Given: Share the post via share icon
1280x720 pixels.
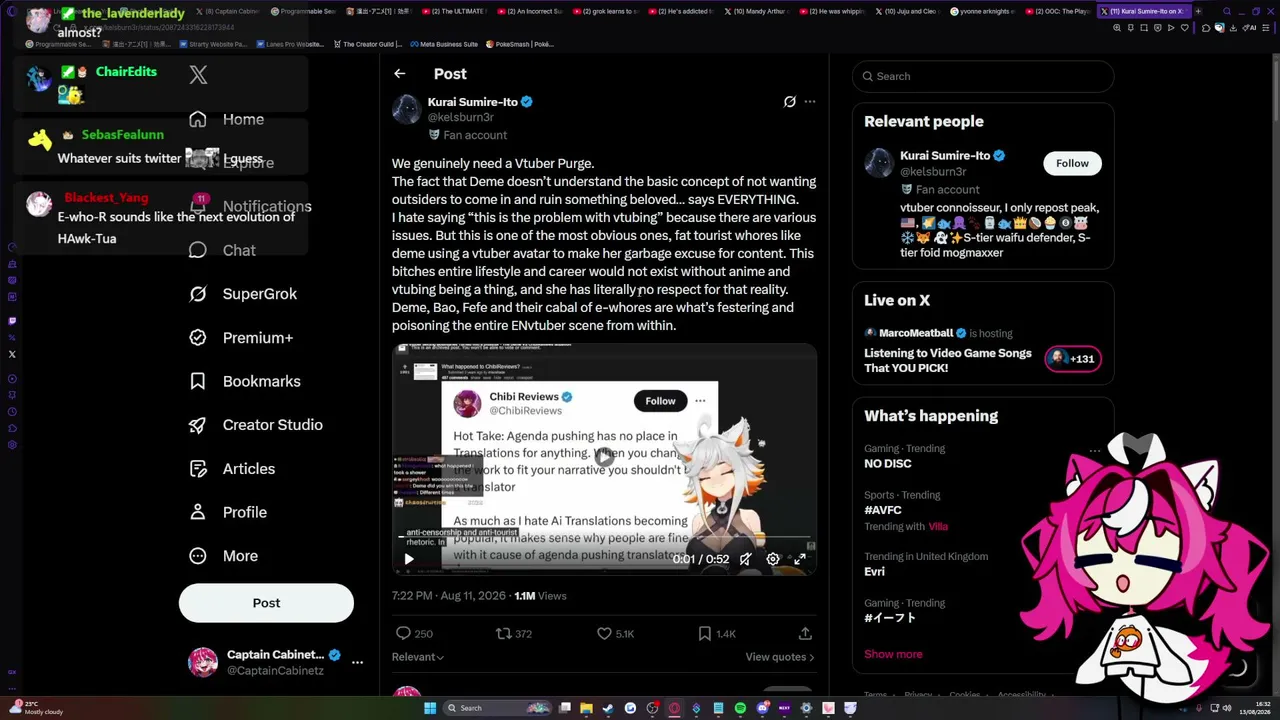Looking at the screenshot, I should pos(805,633).
